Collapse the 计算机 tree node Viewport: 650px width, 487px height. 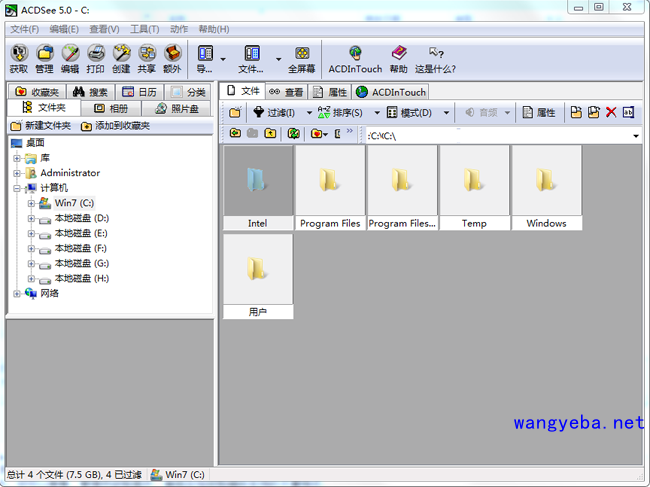point(17,188)
